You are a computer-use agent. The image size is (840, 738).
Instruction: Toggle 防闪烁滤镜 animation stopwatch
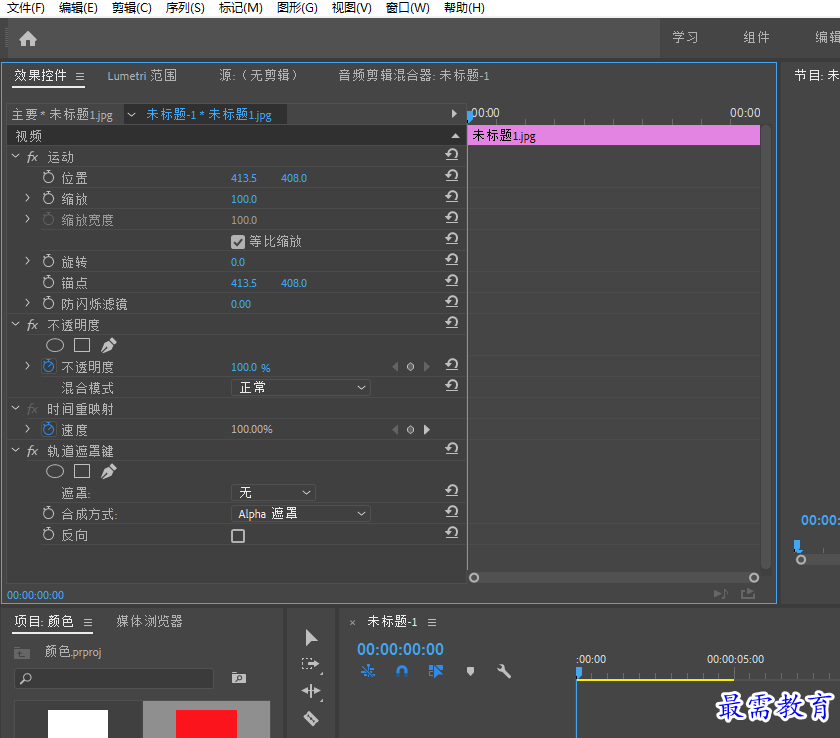pyautogui.click(x=49, y=303)
